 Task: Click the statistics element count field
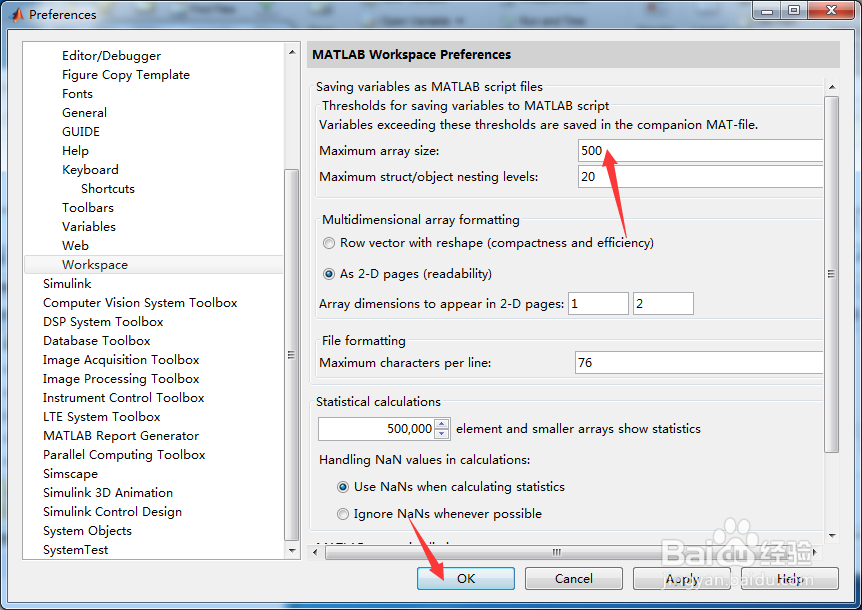pos(376,429)
